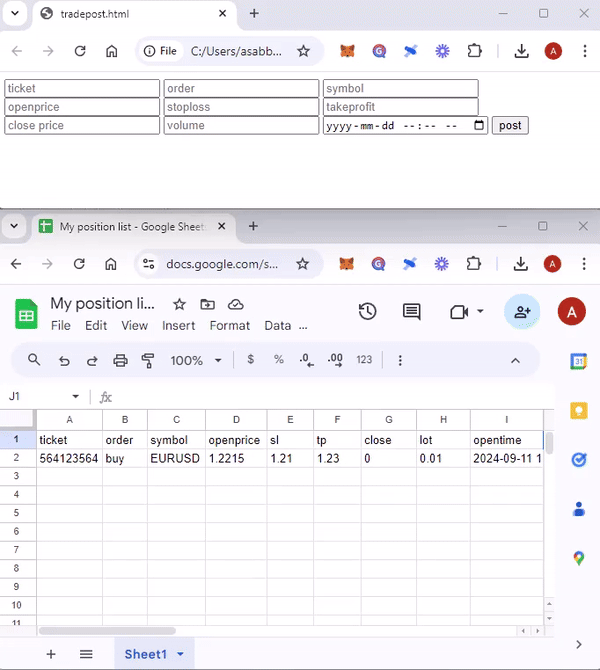
Task: Open site settings icon in Sheets address bar
Action: 148,264
